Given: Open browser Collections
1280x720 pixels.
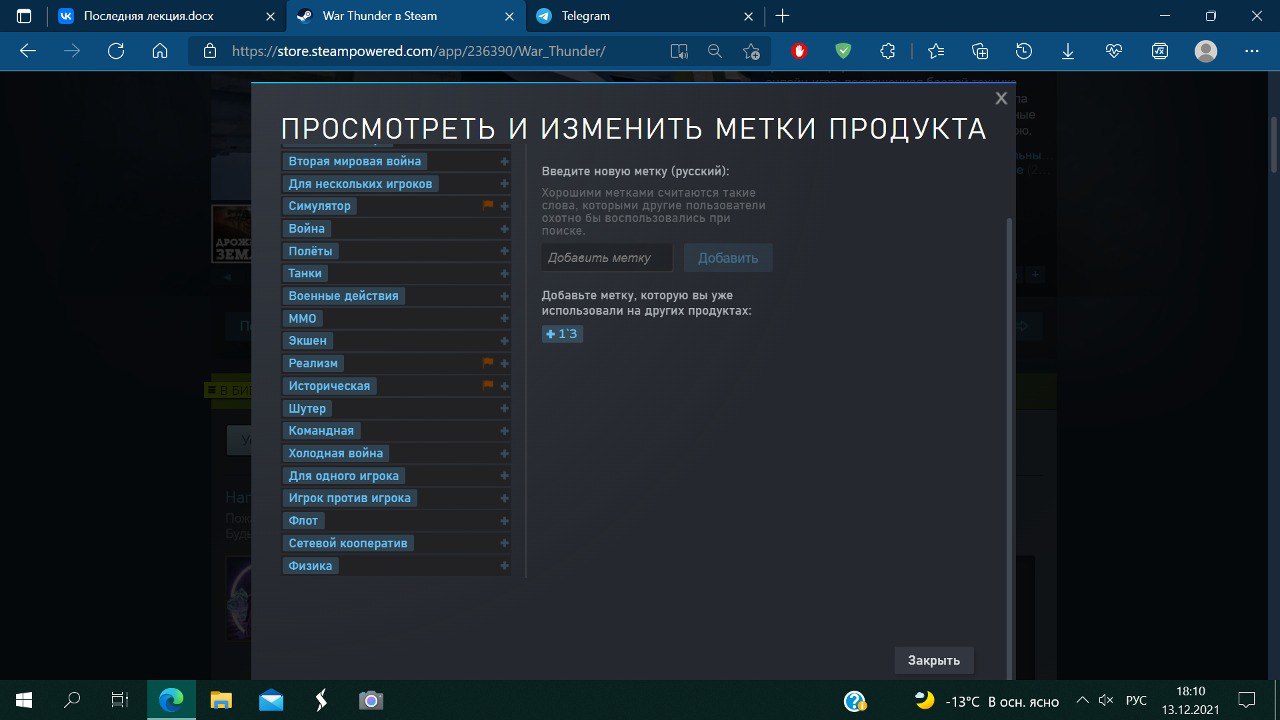Looking at the screenshot, I should 980,51.
